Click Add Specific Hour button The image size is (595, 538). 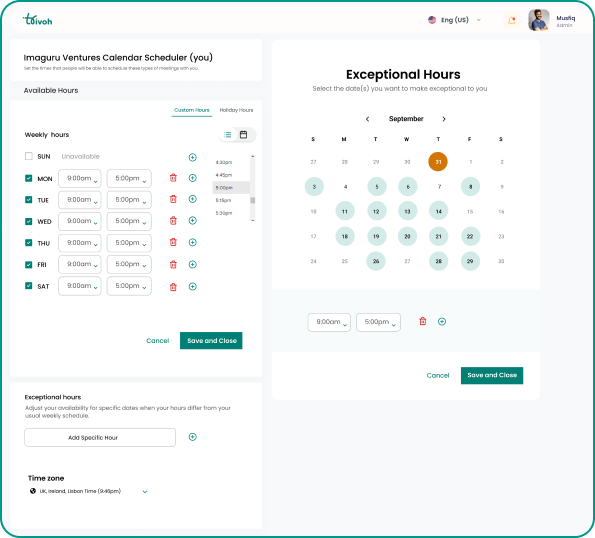[x=100, y=437]
